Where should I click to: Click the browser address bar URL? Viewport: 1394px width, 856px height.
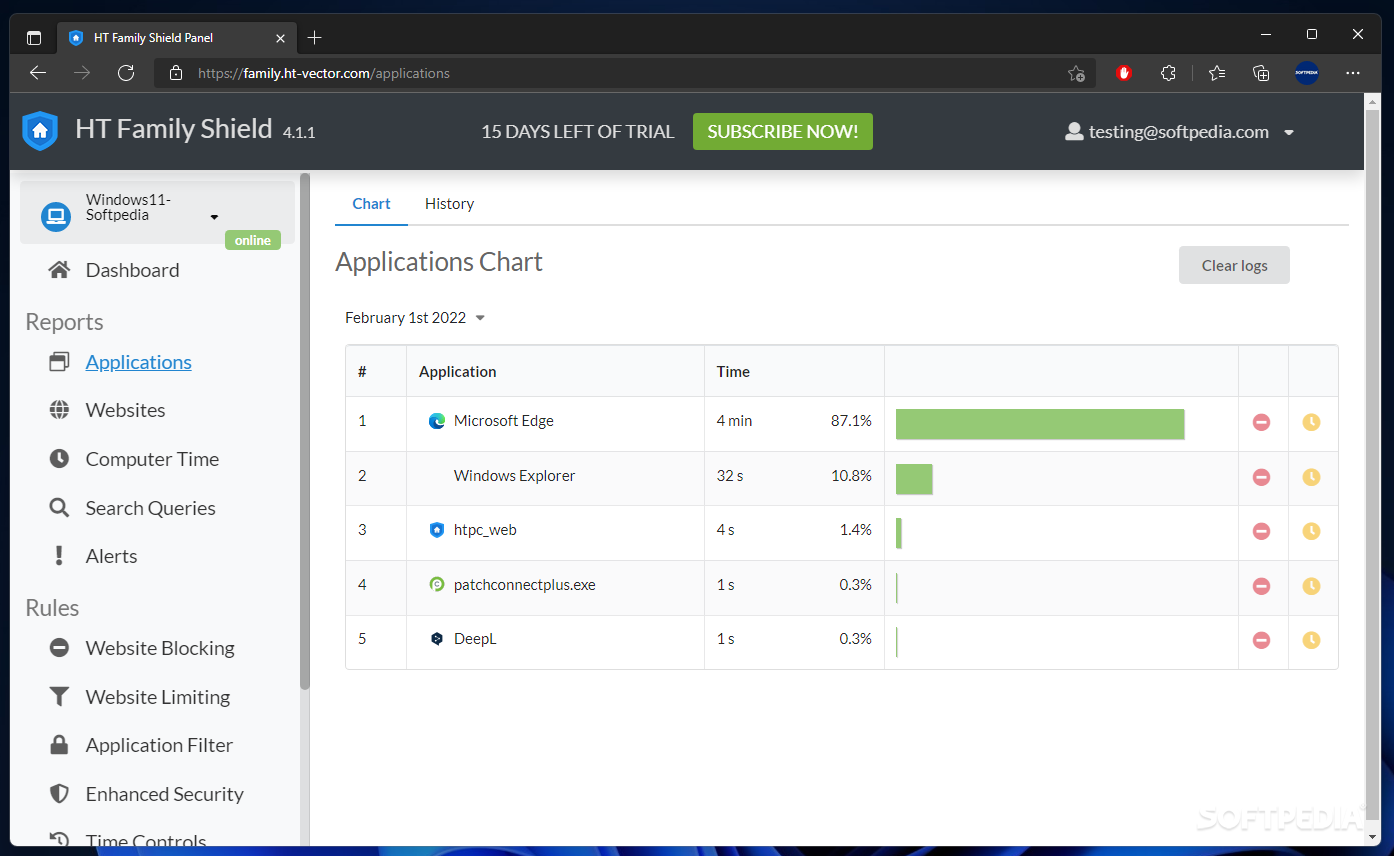(324, 73)
